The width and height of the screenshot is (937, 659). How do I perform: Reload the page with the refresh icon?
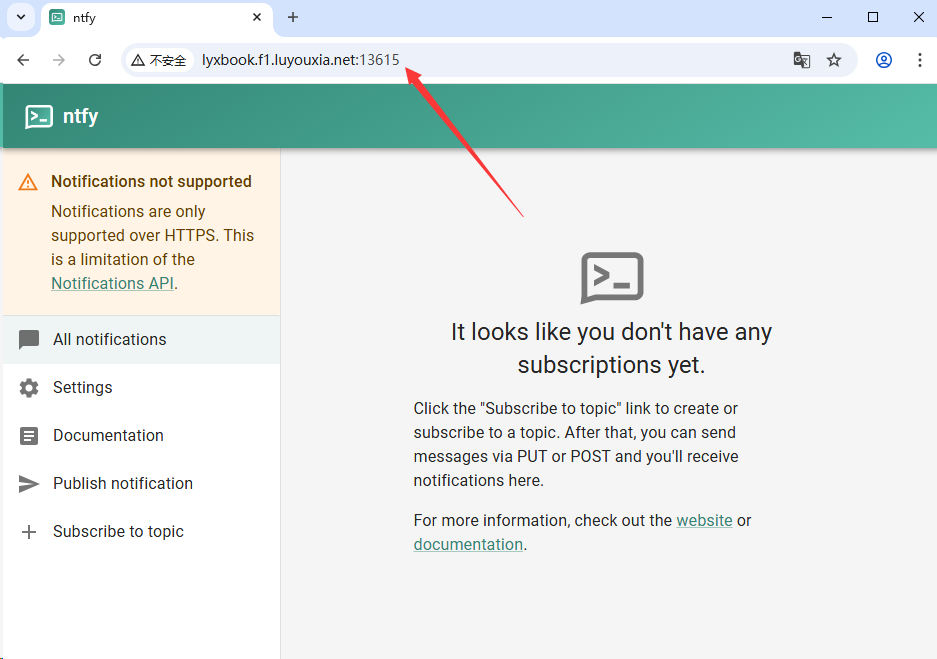[x=95, y=60]
